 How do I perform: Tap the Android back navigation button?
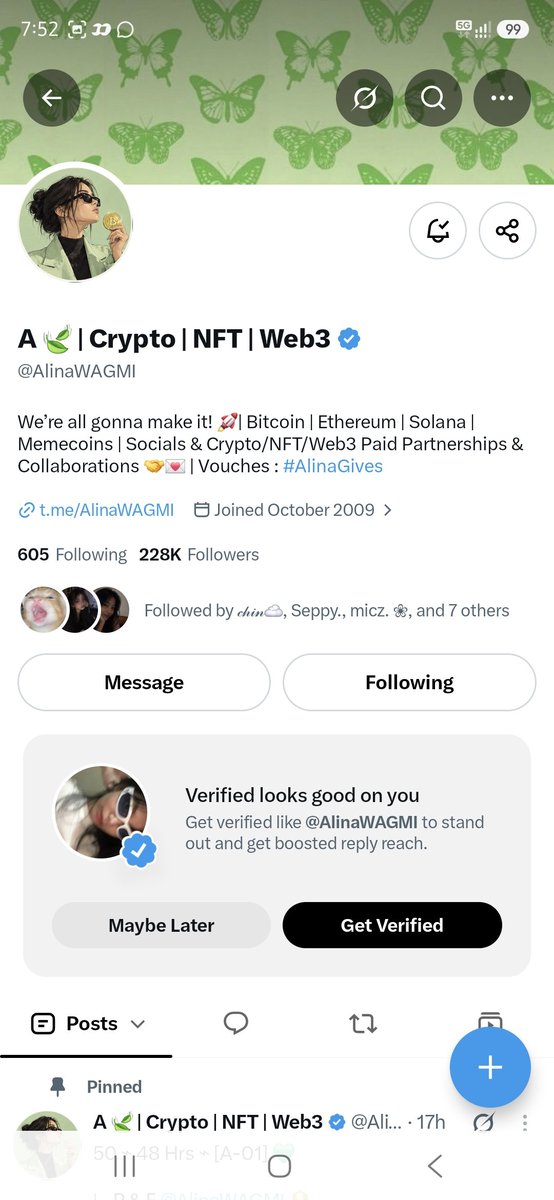(x=434, y=1165)
